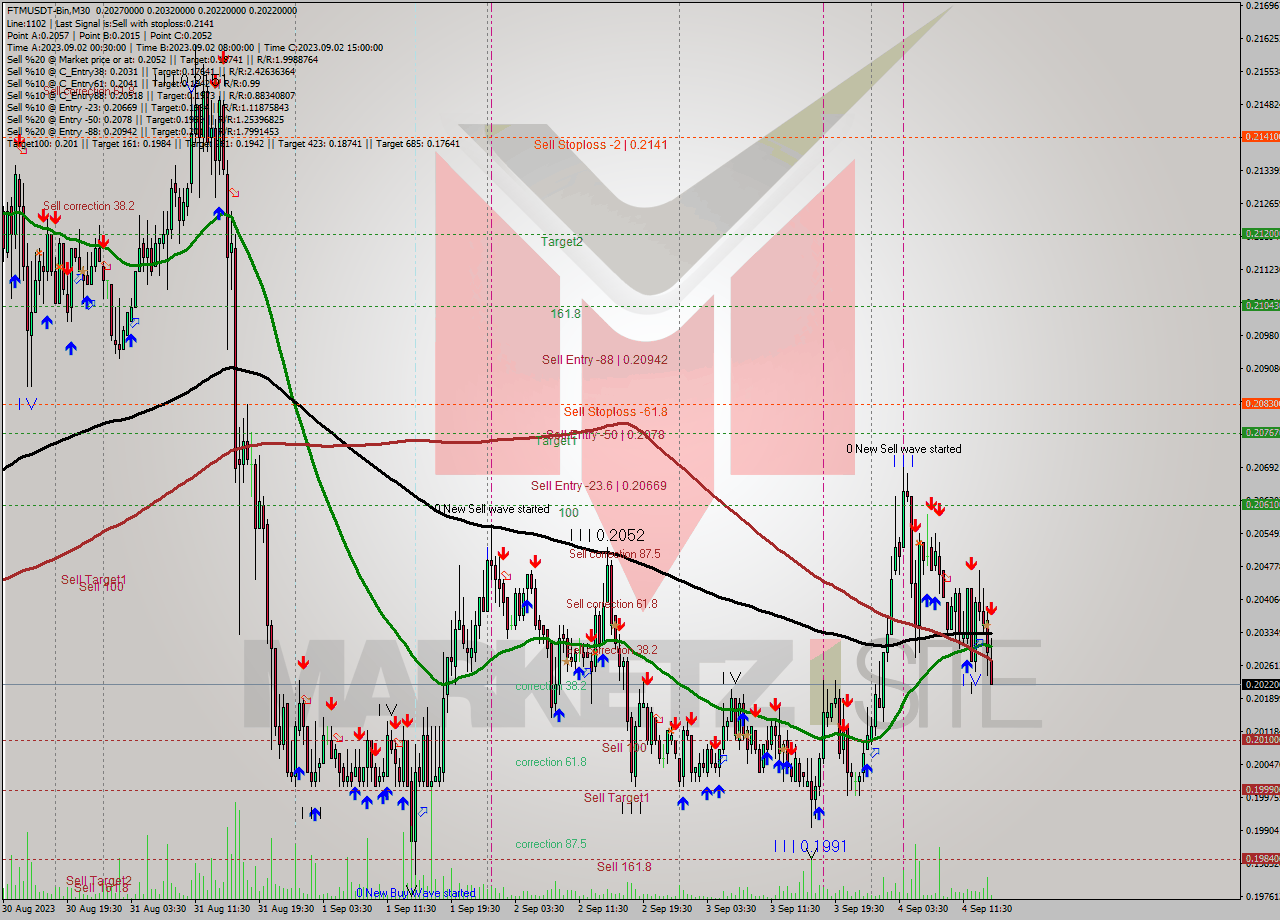This screenshot has width=1280, height=920.
Task: Click the 'Sell correction 61.8' label mid-chart
Action: click(x=612, y=604)
